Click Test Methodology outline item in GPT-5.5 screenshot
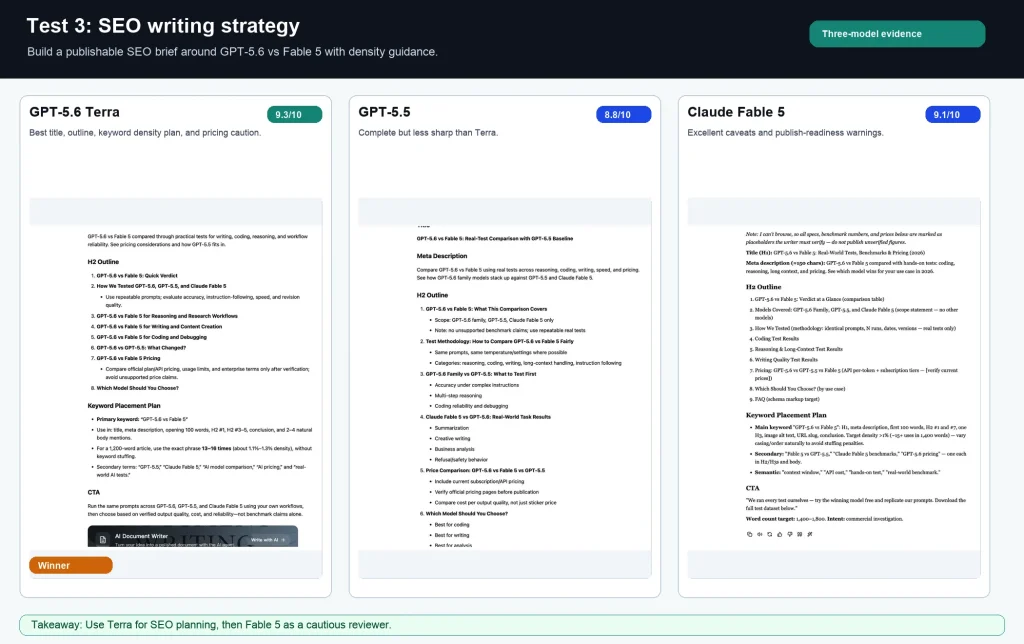Screen dimensions: 1024x644 coord(500,341)
